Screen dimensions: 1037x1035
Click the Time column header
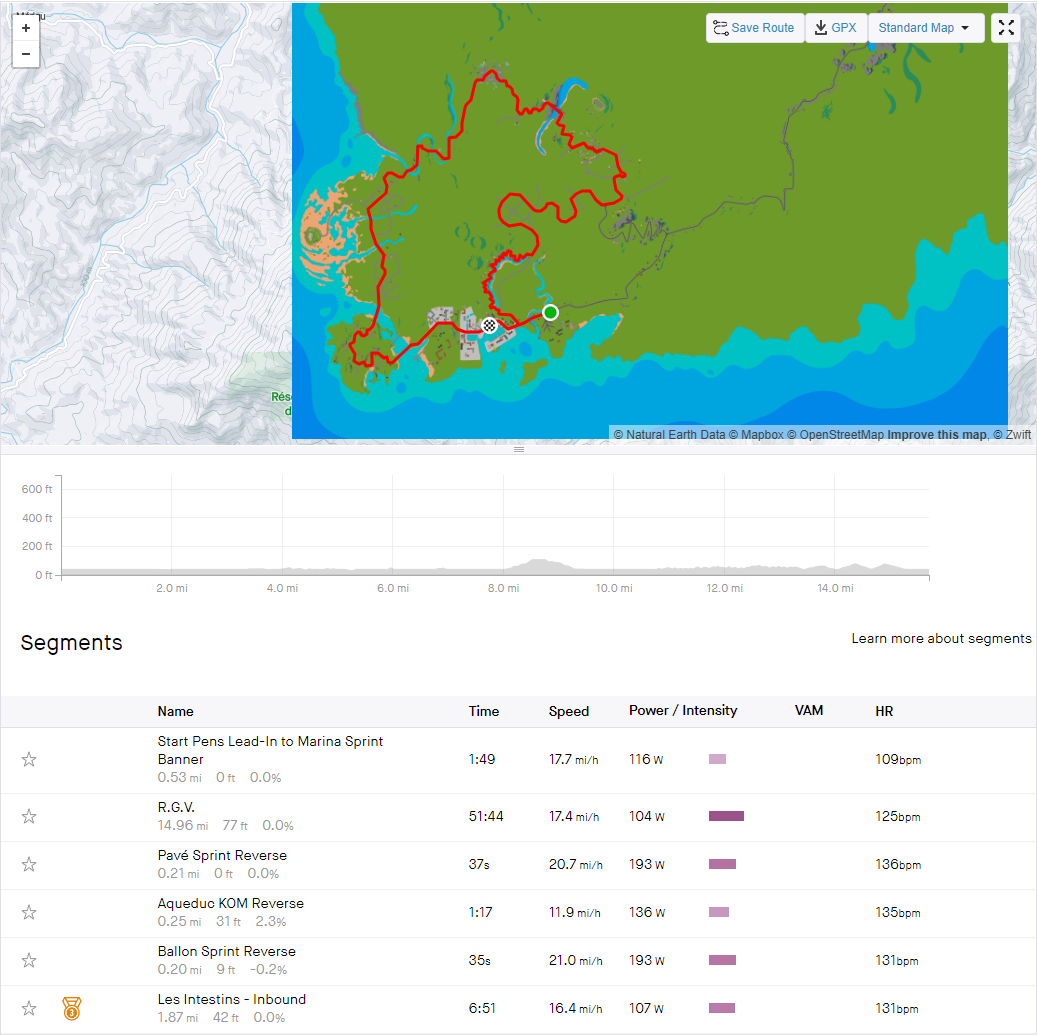coord(483,711)
